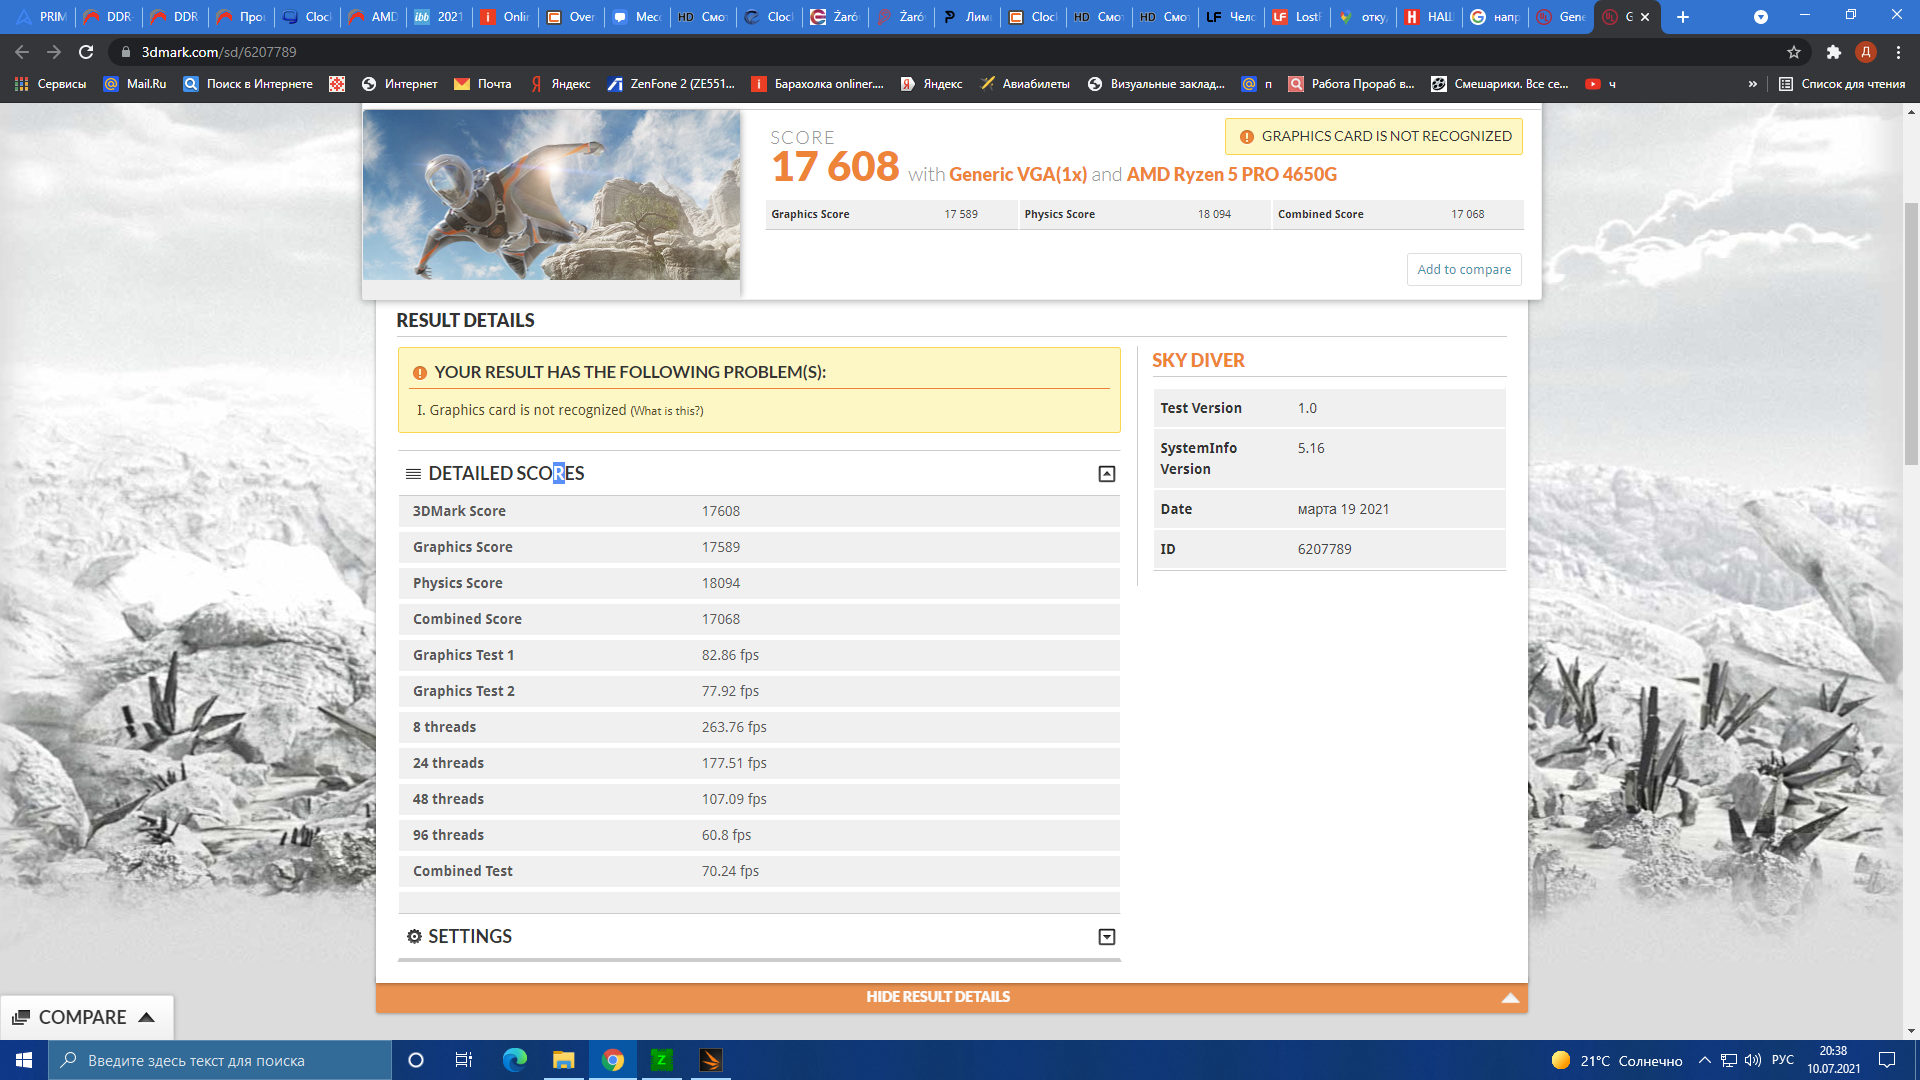Open the Авиабилеты bookmark
Image resolution: width=1920 pixels, height=1080 pixels.
coord(1025,84)
